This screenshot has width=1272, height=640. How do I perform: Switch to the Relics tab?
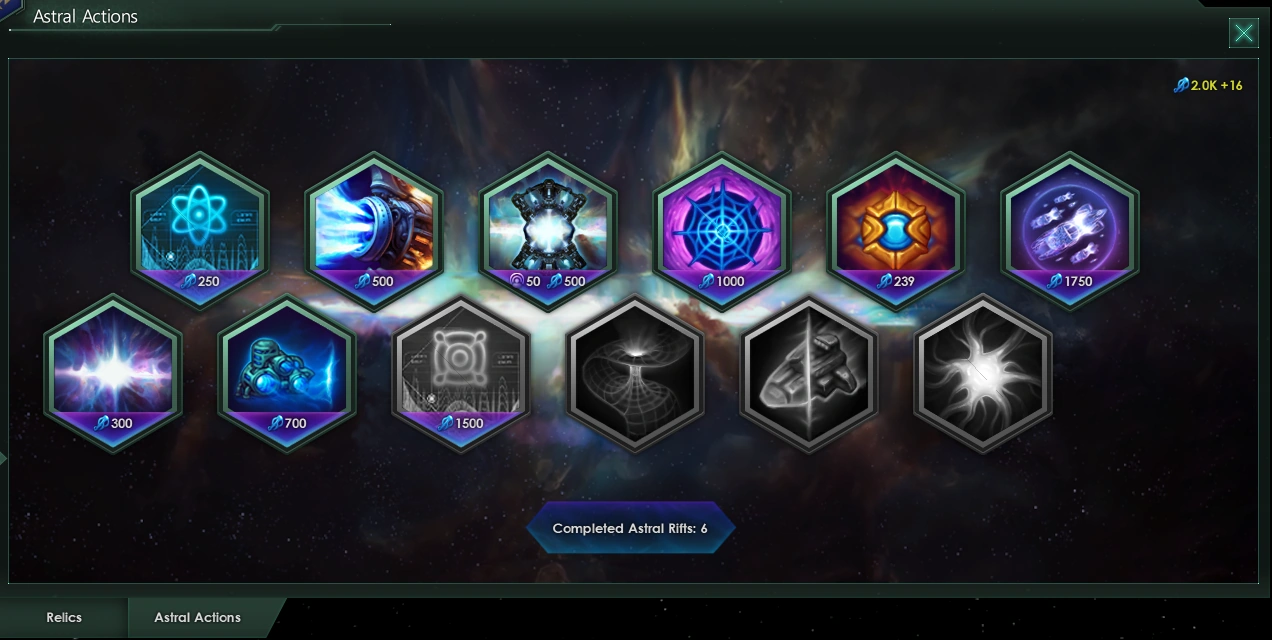coord(64,618)
